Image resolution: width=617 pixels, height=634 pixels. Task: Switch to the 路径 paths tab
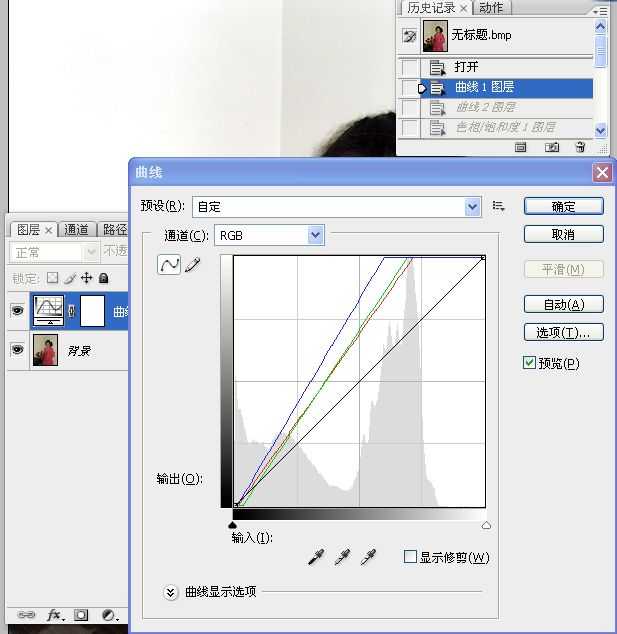coord(115,229)
